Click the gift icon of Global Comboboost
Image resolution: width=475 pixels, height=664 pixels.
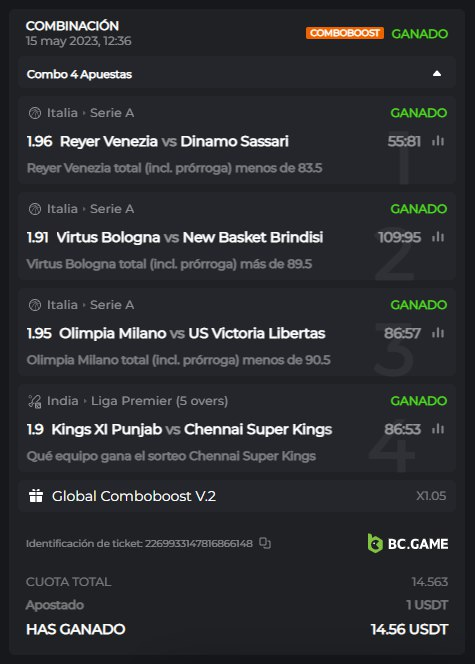(36, 496)
